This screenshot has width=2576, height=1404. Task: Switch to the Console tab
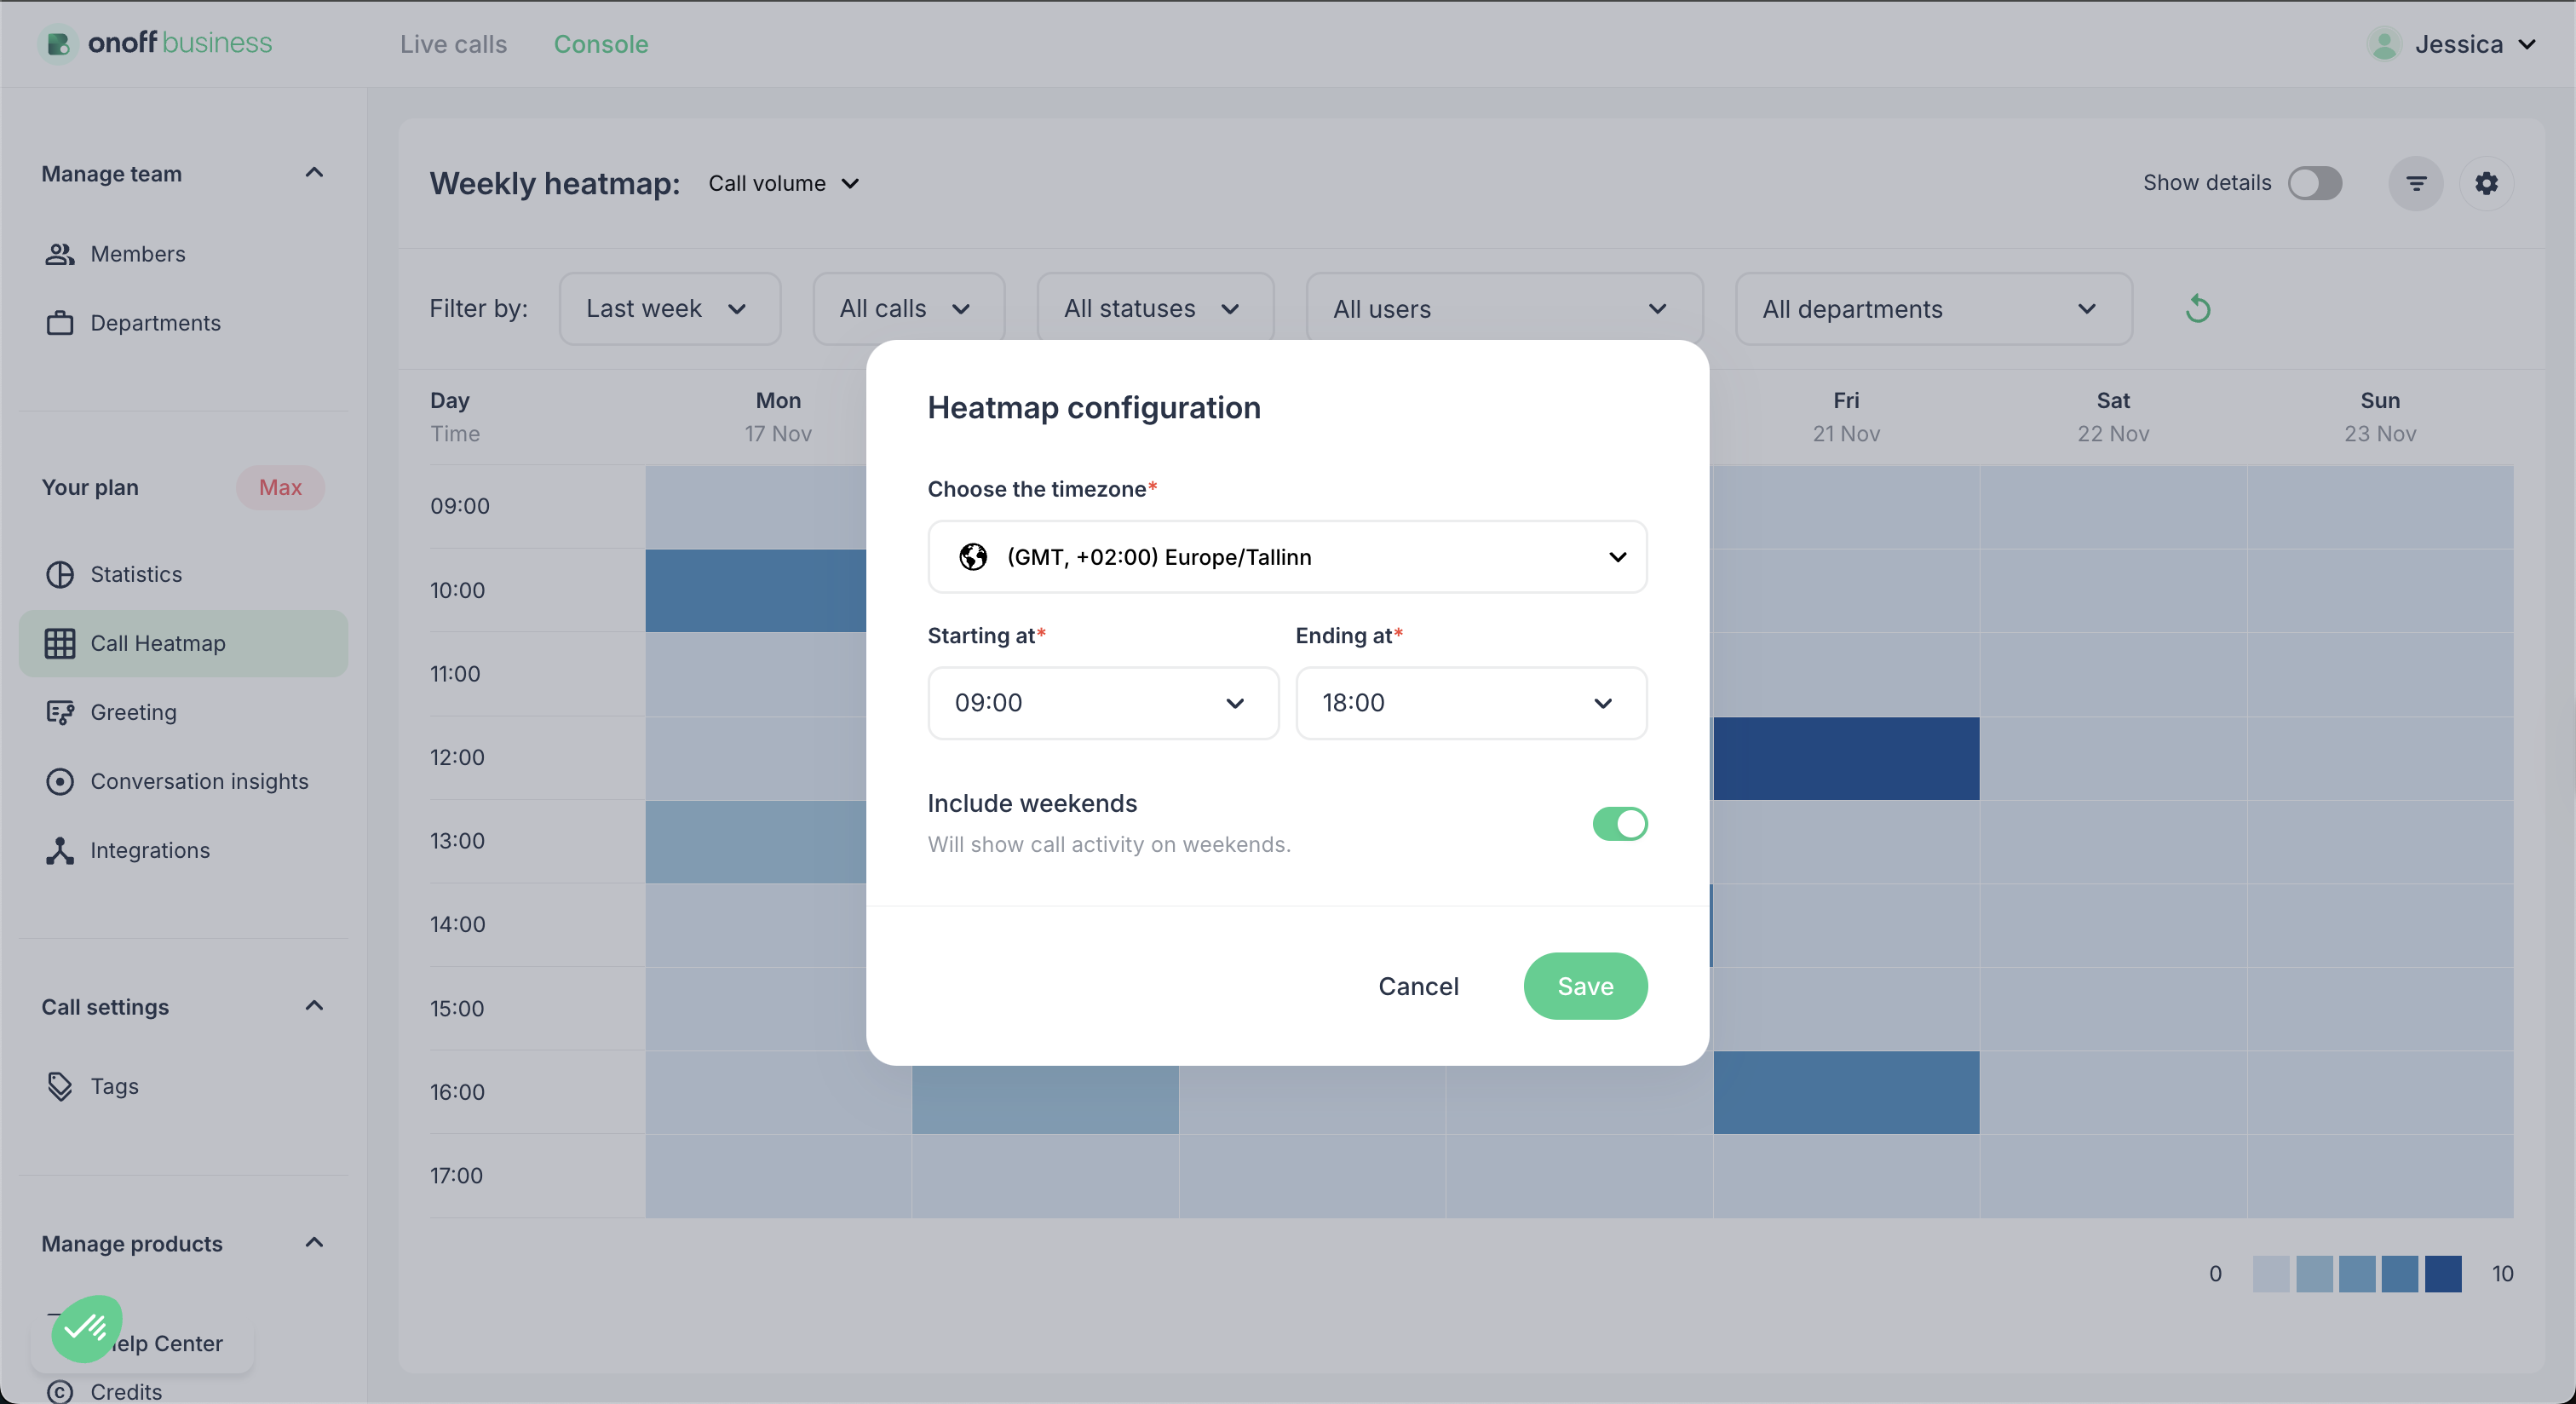tap(601, 44)
